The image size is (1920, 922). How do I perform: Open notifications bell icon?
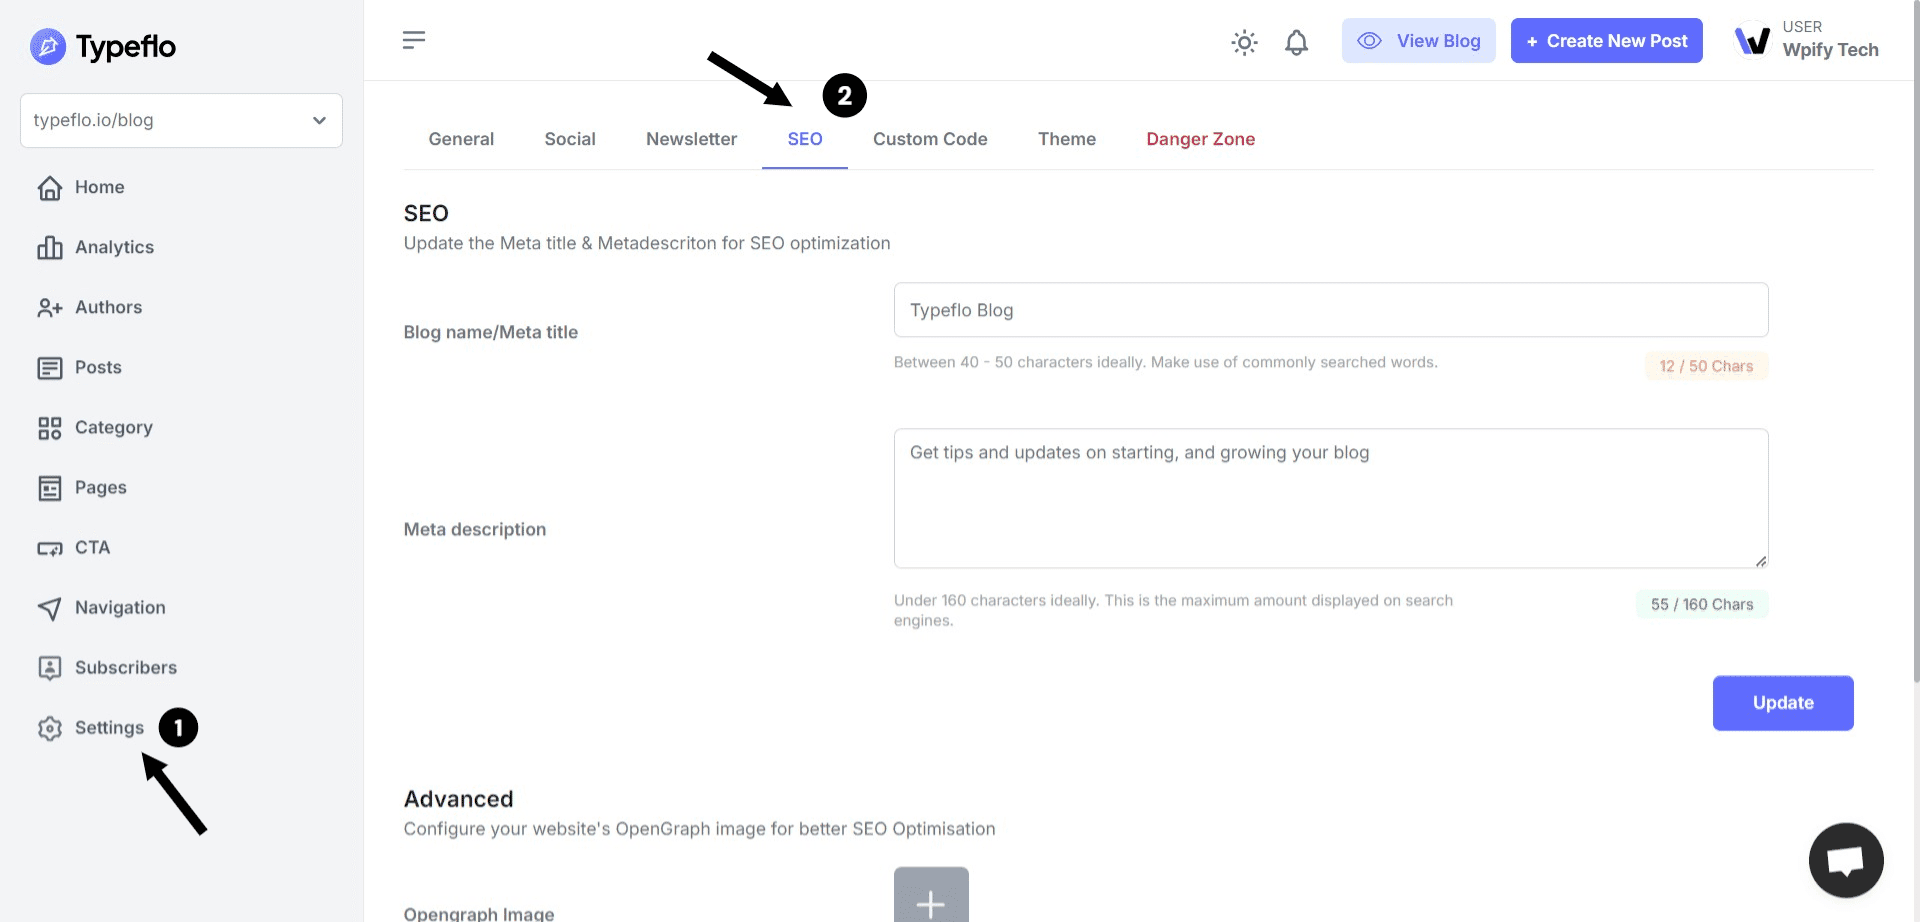coord(1296,42)
